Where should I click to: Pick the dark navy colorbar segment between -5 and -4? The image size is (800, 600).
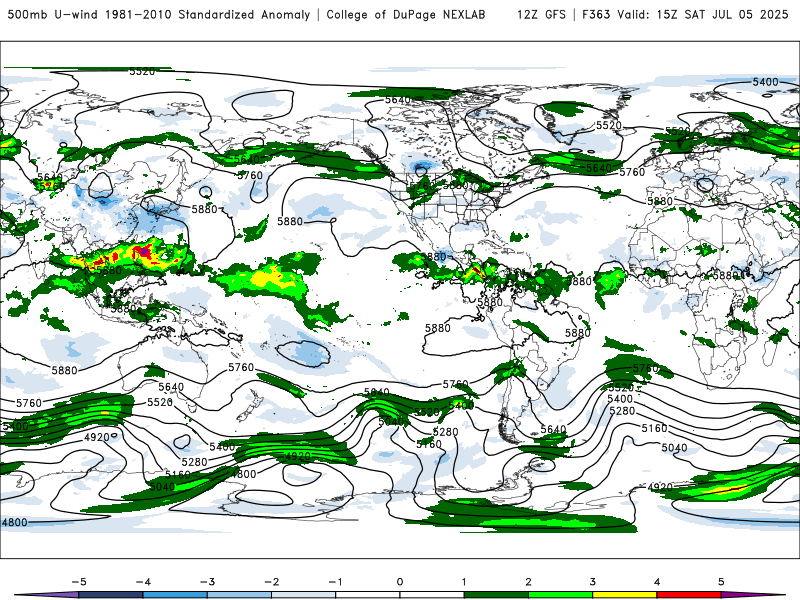pyautogui.click(x=111, y=595)
